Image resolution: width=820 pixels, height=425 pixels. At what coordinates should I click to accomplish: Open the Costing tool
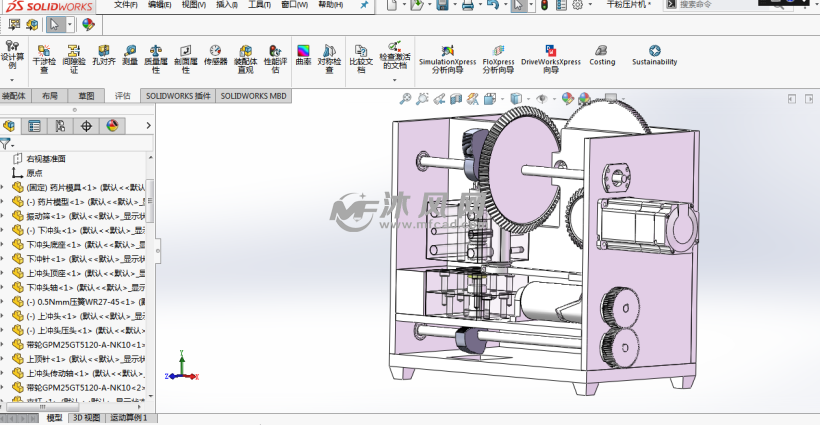(x=602, y=54)
